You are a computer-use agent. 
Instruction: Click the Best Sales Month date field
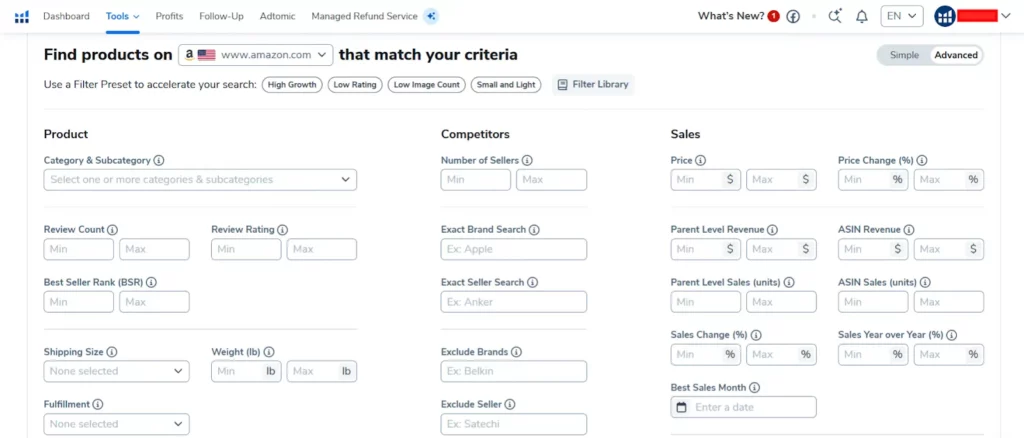click(744, 407)
